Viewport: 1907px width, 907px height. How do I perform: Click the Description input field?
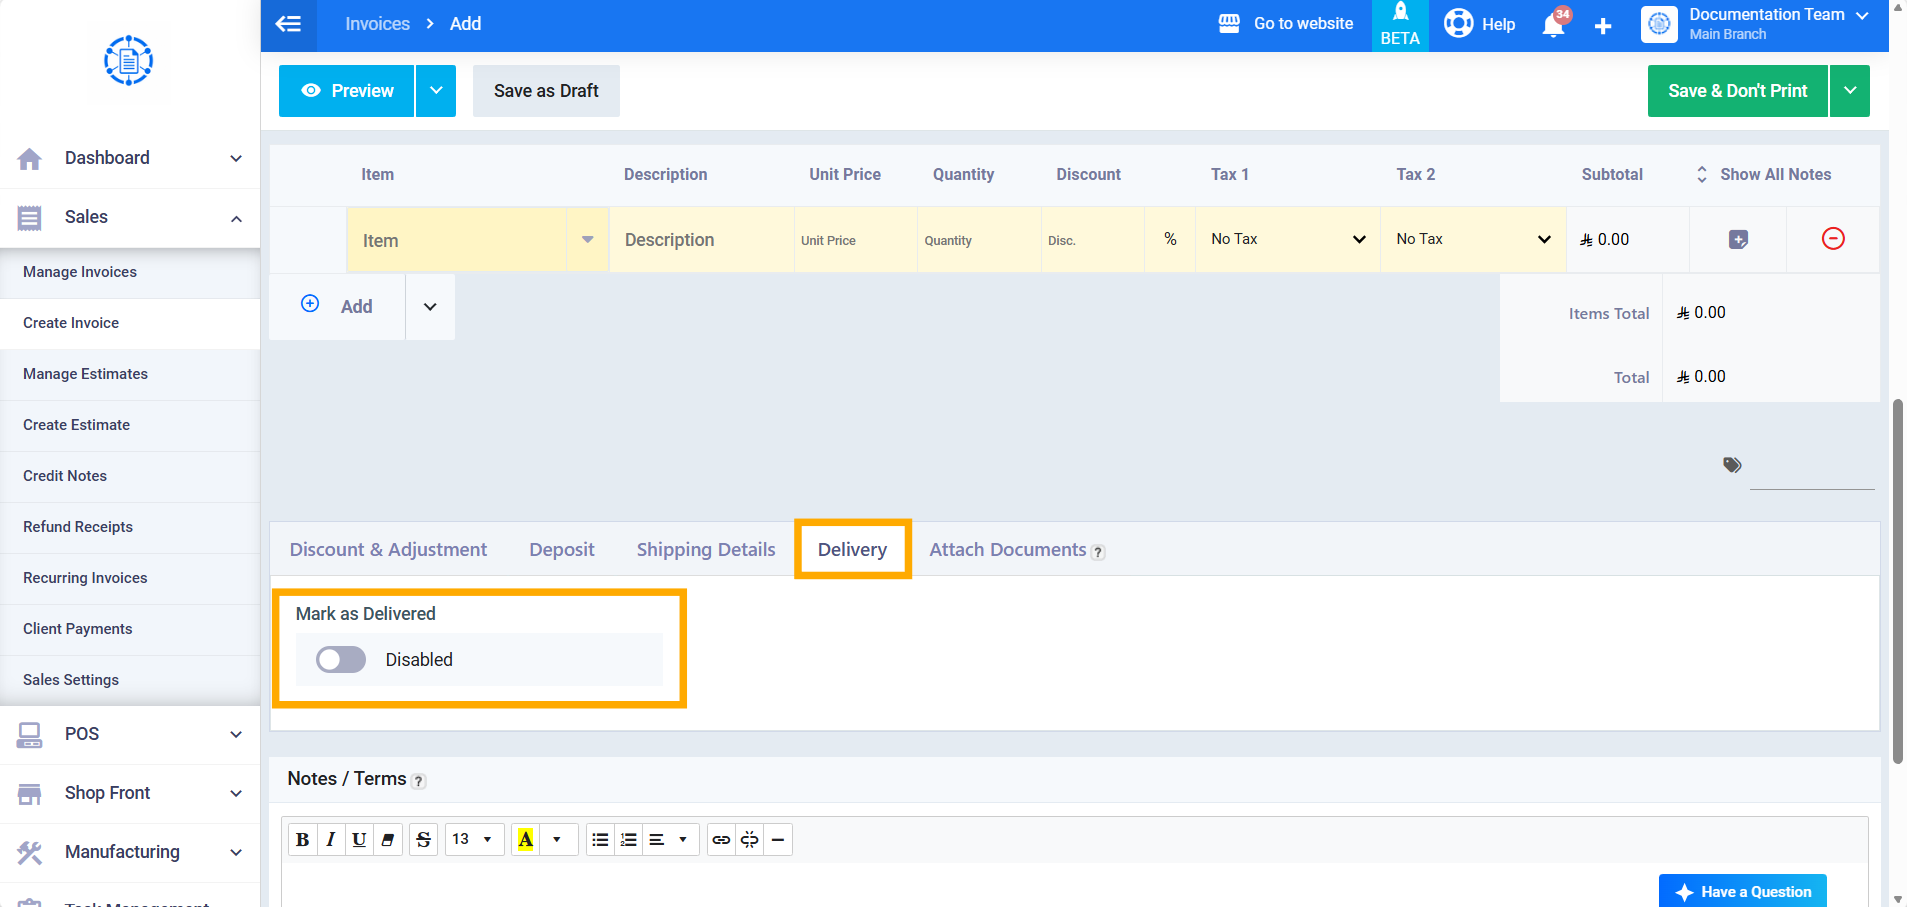click(x=702, y=240)
